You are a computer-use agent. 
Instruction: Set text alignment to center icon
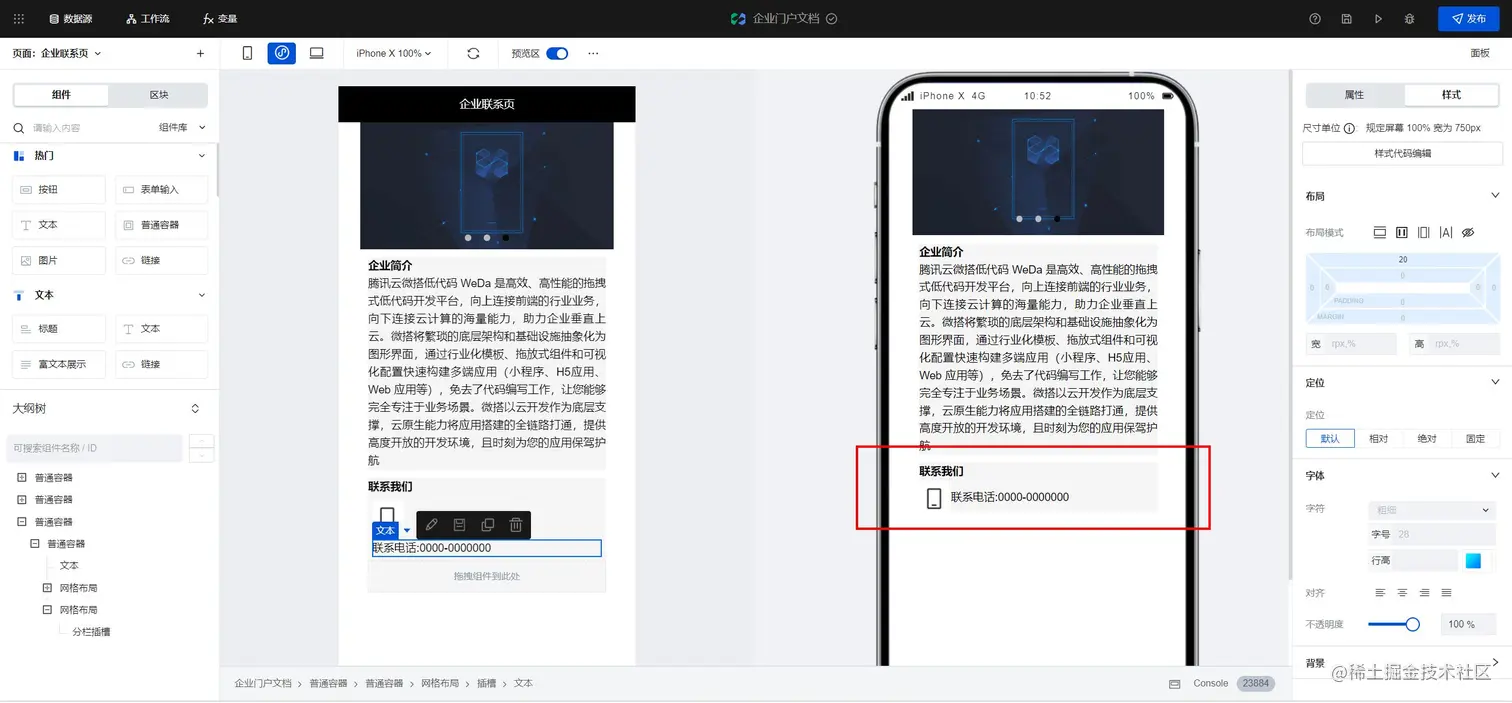[1402, 593]
